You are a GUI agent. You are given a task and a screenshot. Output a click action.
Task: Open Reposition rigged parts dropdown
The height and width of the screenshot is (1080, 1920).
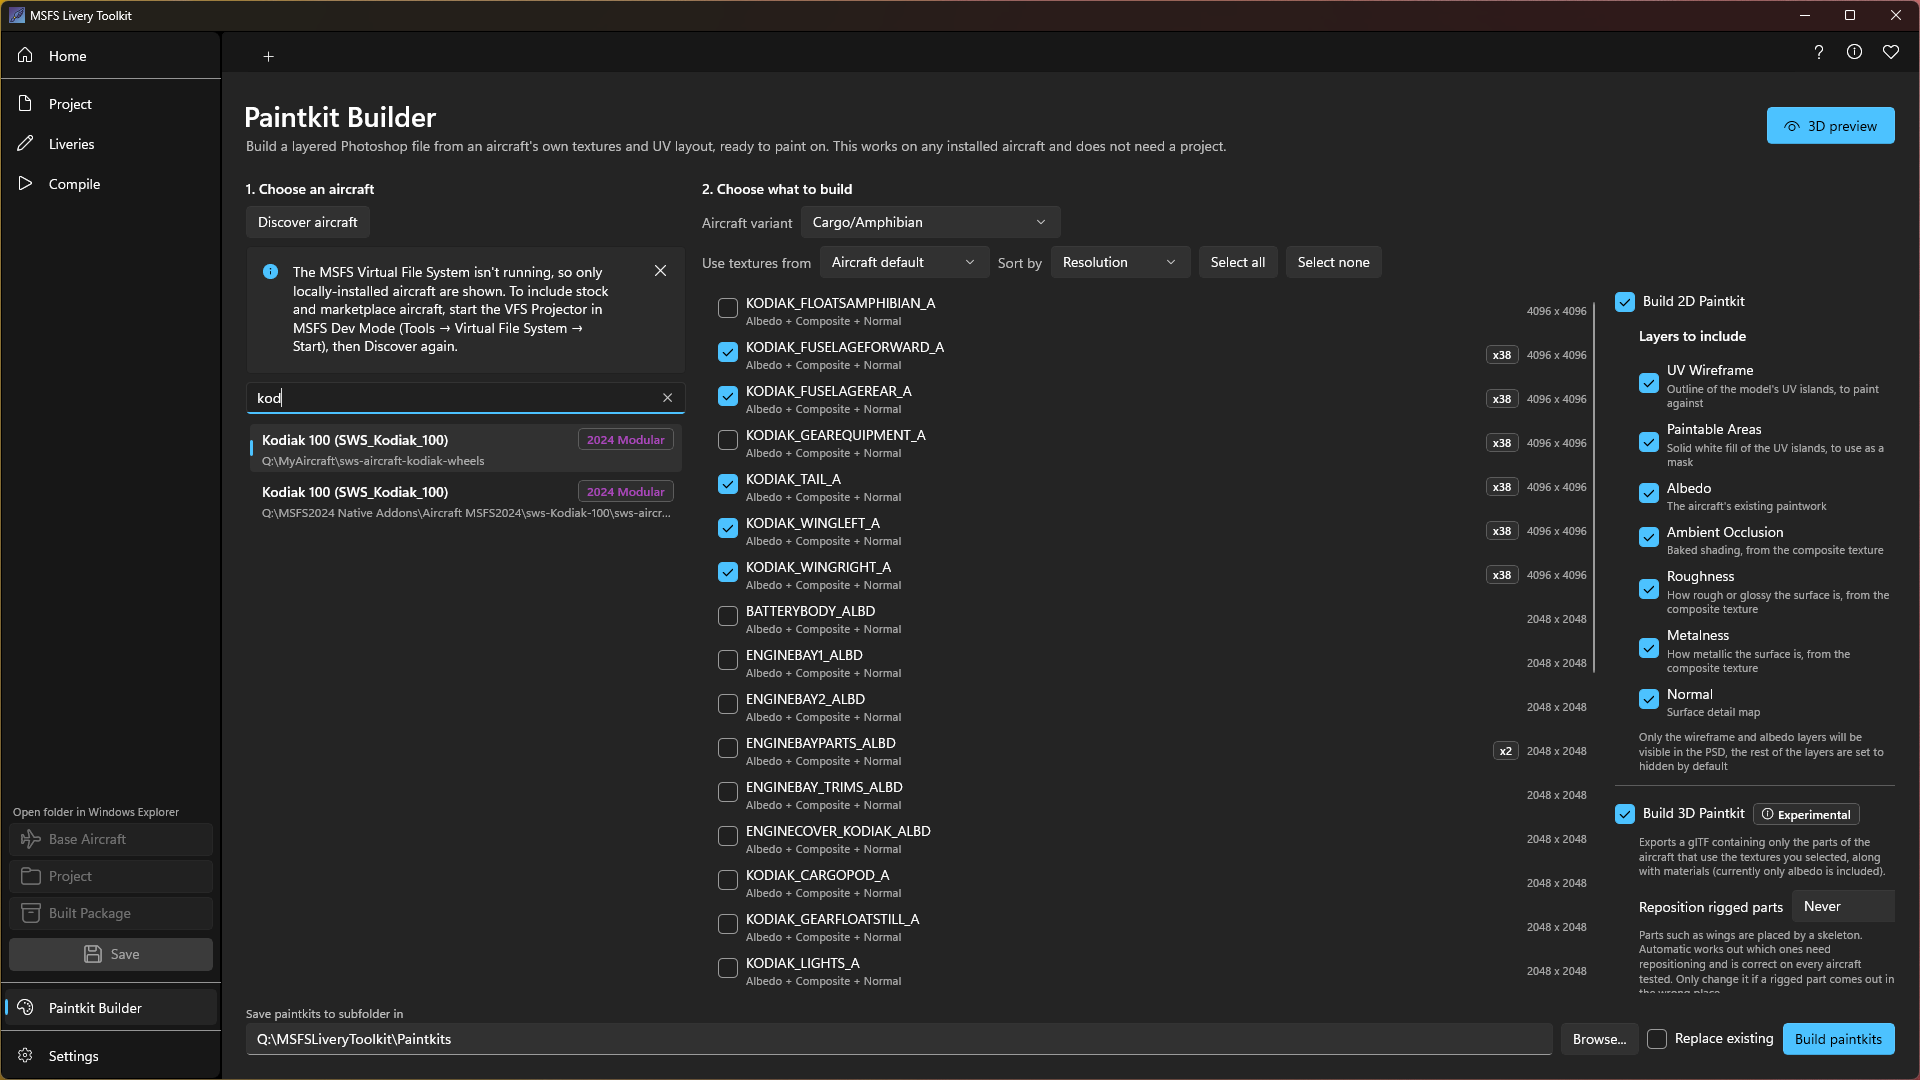click(1843, 906)
